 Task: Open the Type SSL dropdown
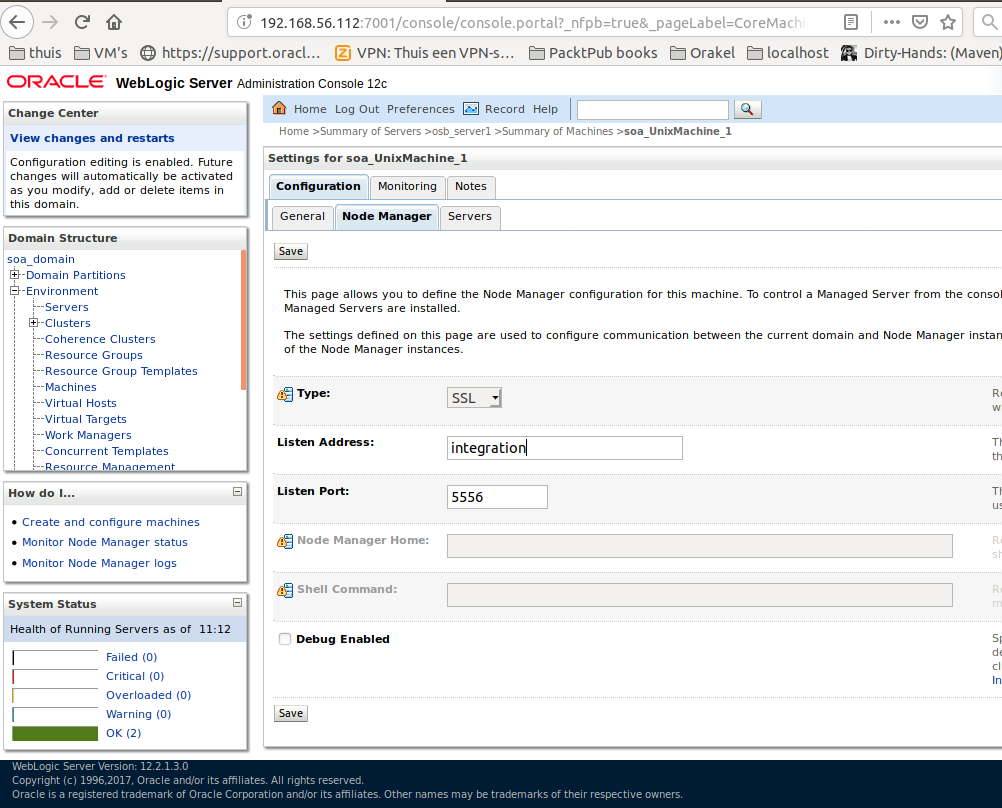click(x=475, y=398)
